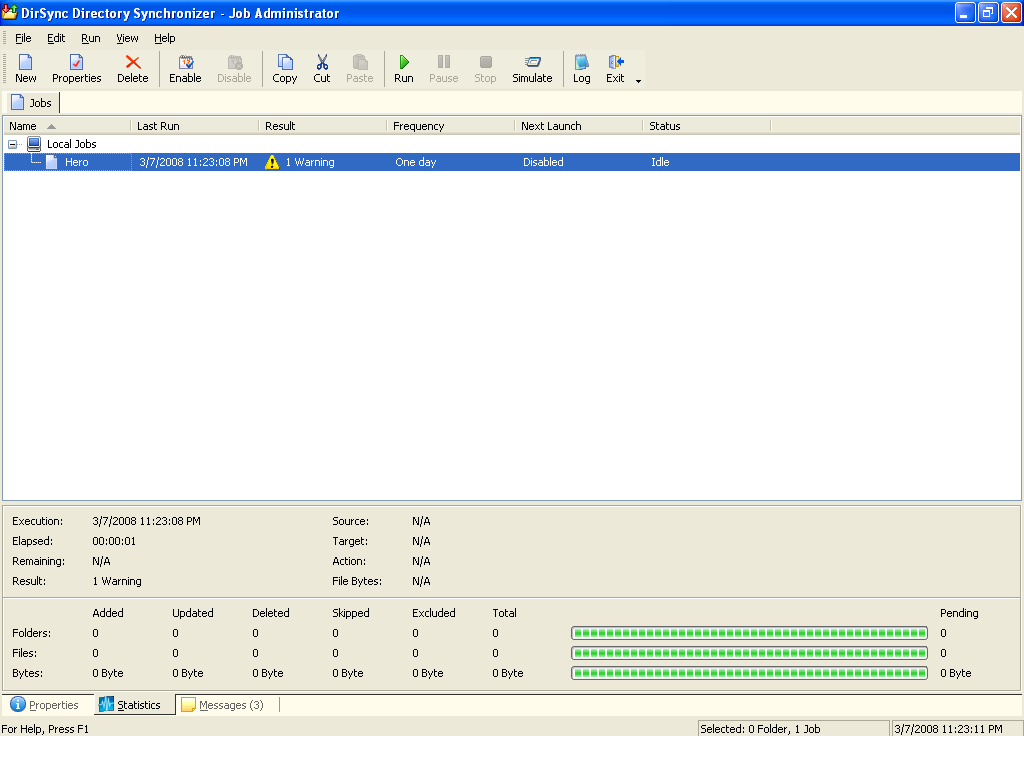
Task: Click the greyed Disable toolbar icon
Action: (x=234, y=69)
